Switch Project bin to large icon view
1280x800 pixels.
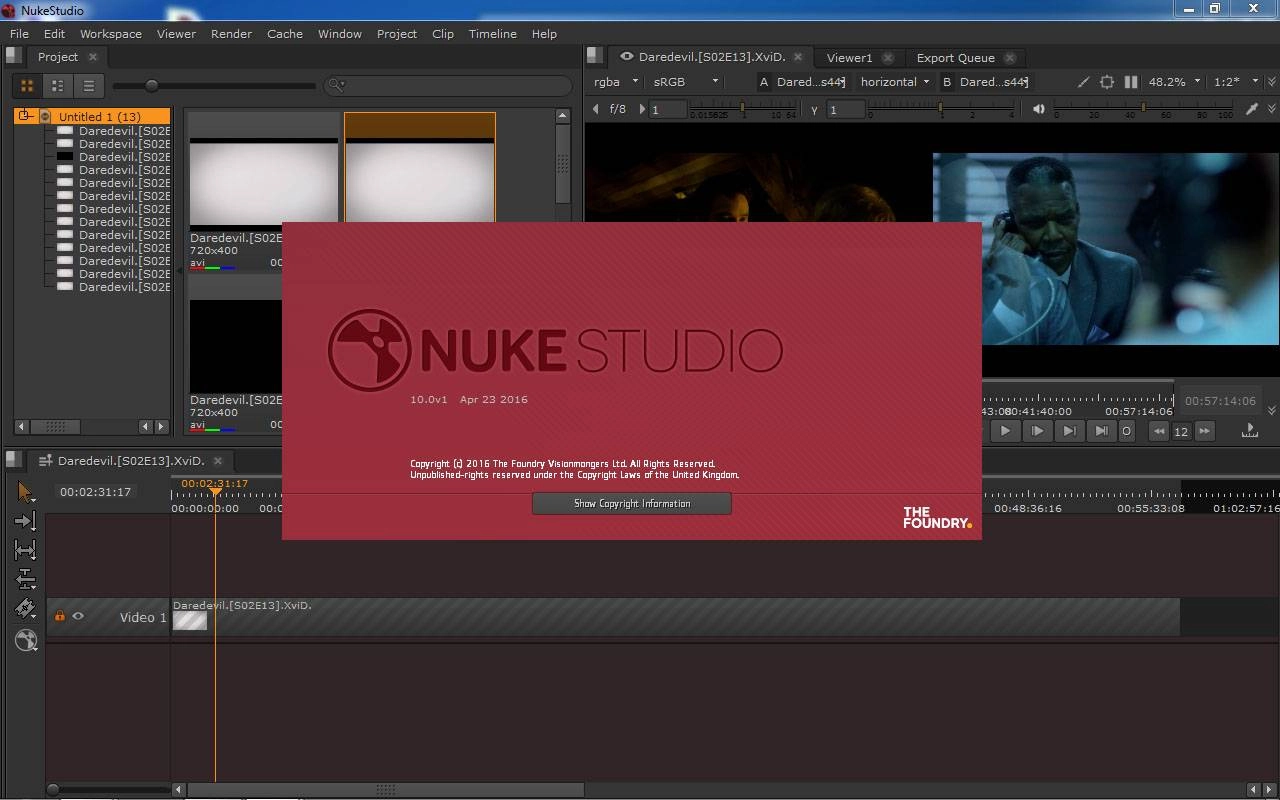point(27,86)
